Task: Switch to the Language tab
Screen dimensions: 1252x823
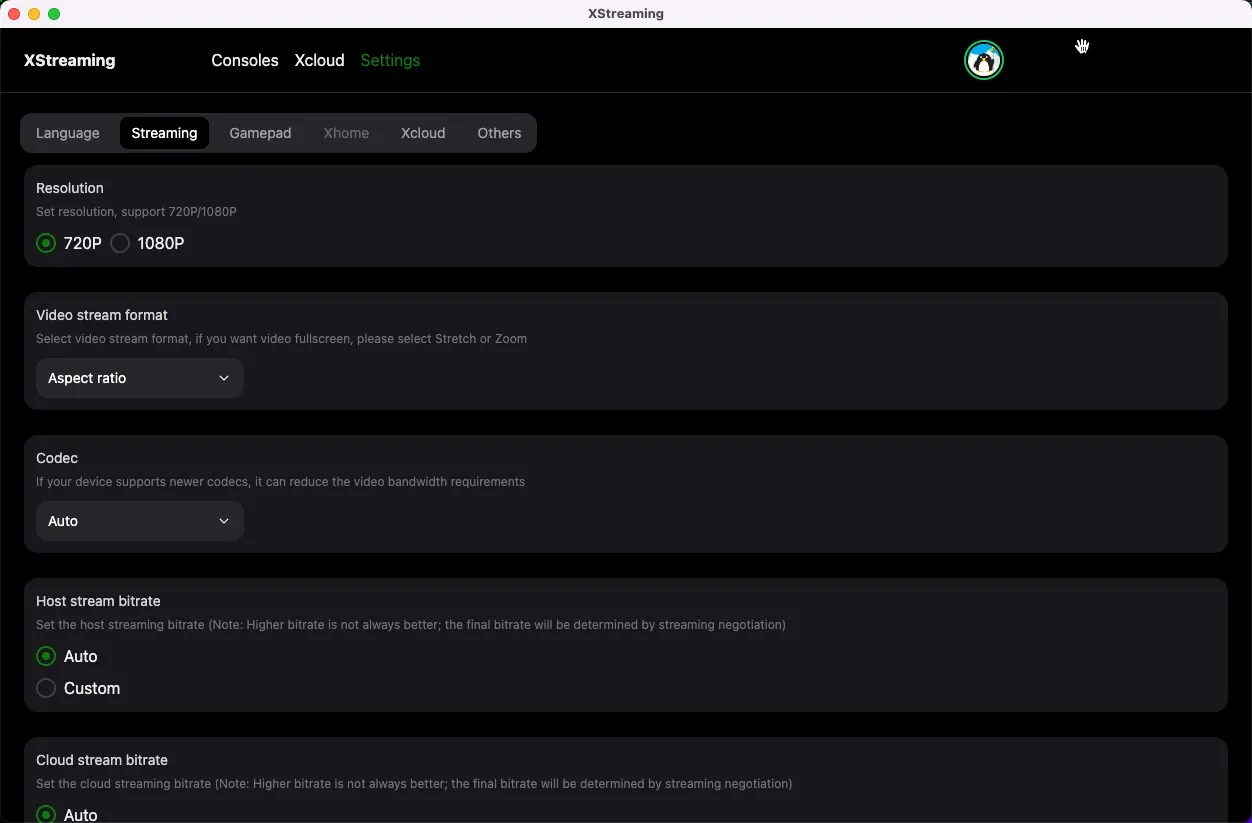Action: point(68,133)
